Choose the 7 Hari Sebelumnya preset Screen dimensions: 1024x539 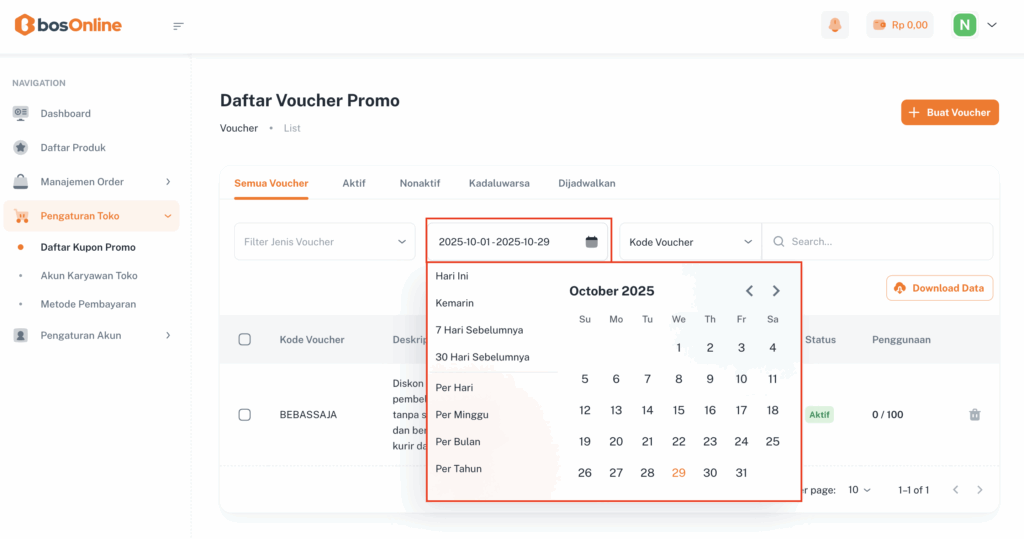click(479, 330)
